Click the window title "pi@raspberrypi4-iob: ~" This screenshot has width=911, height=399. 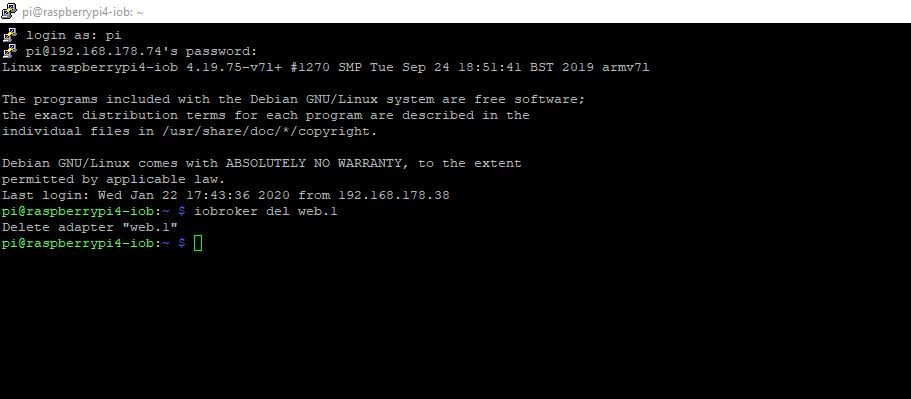tap(83, 12)
